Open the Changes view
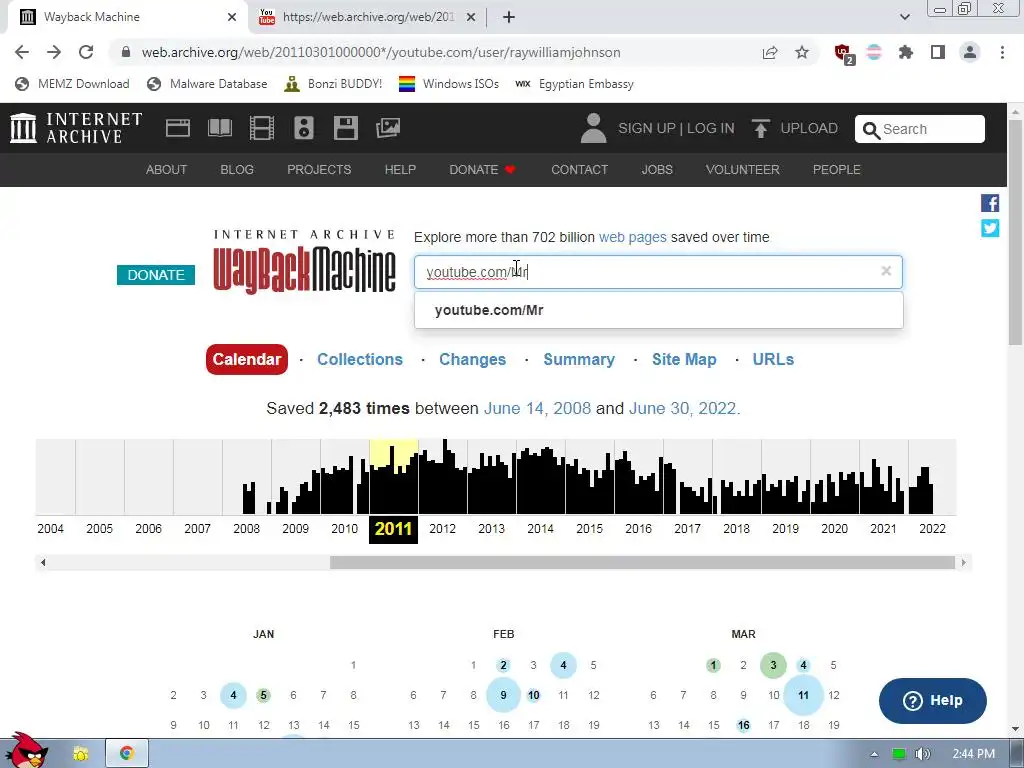The width and height of the screenshot is (1024, 768). [x=472, y=359]
